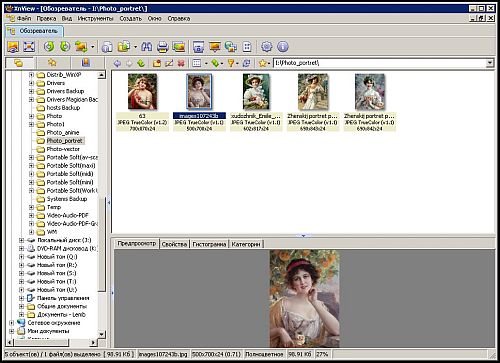Switch to full screen view icon
Image resolution: width=500 pixels, height=363 pixels.
pyautogui.click(x=29, y=47)
